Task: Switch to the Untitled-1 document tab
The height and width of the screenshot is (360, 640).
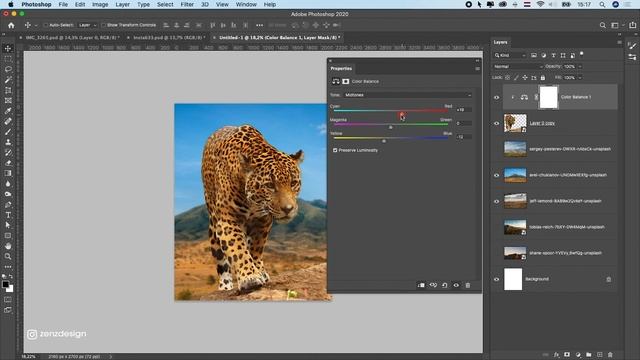Action: 280,37
